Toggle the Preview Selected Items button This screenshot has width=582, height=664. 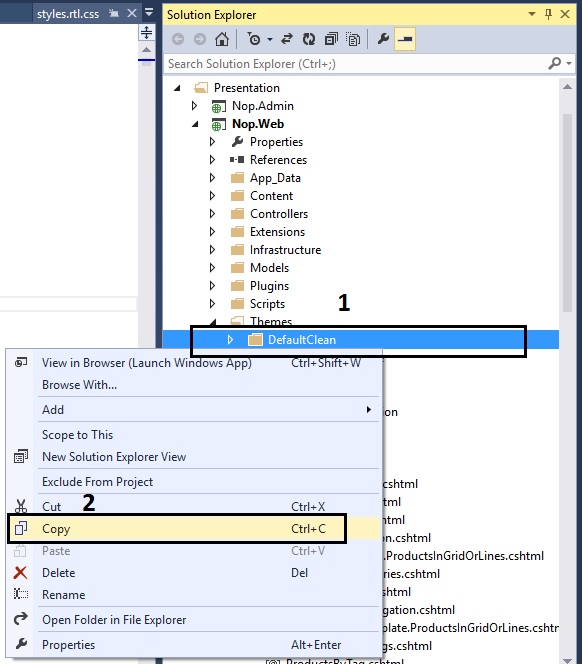pos(405,39)
